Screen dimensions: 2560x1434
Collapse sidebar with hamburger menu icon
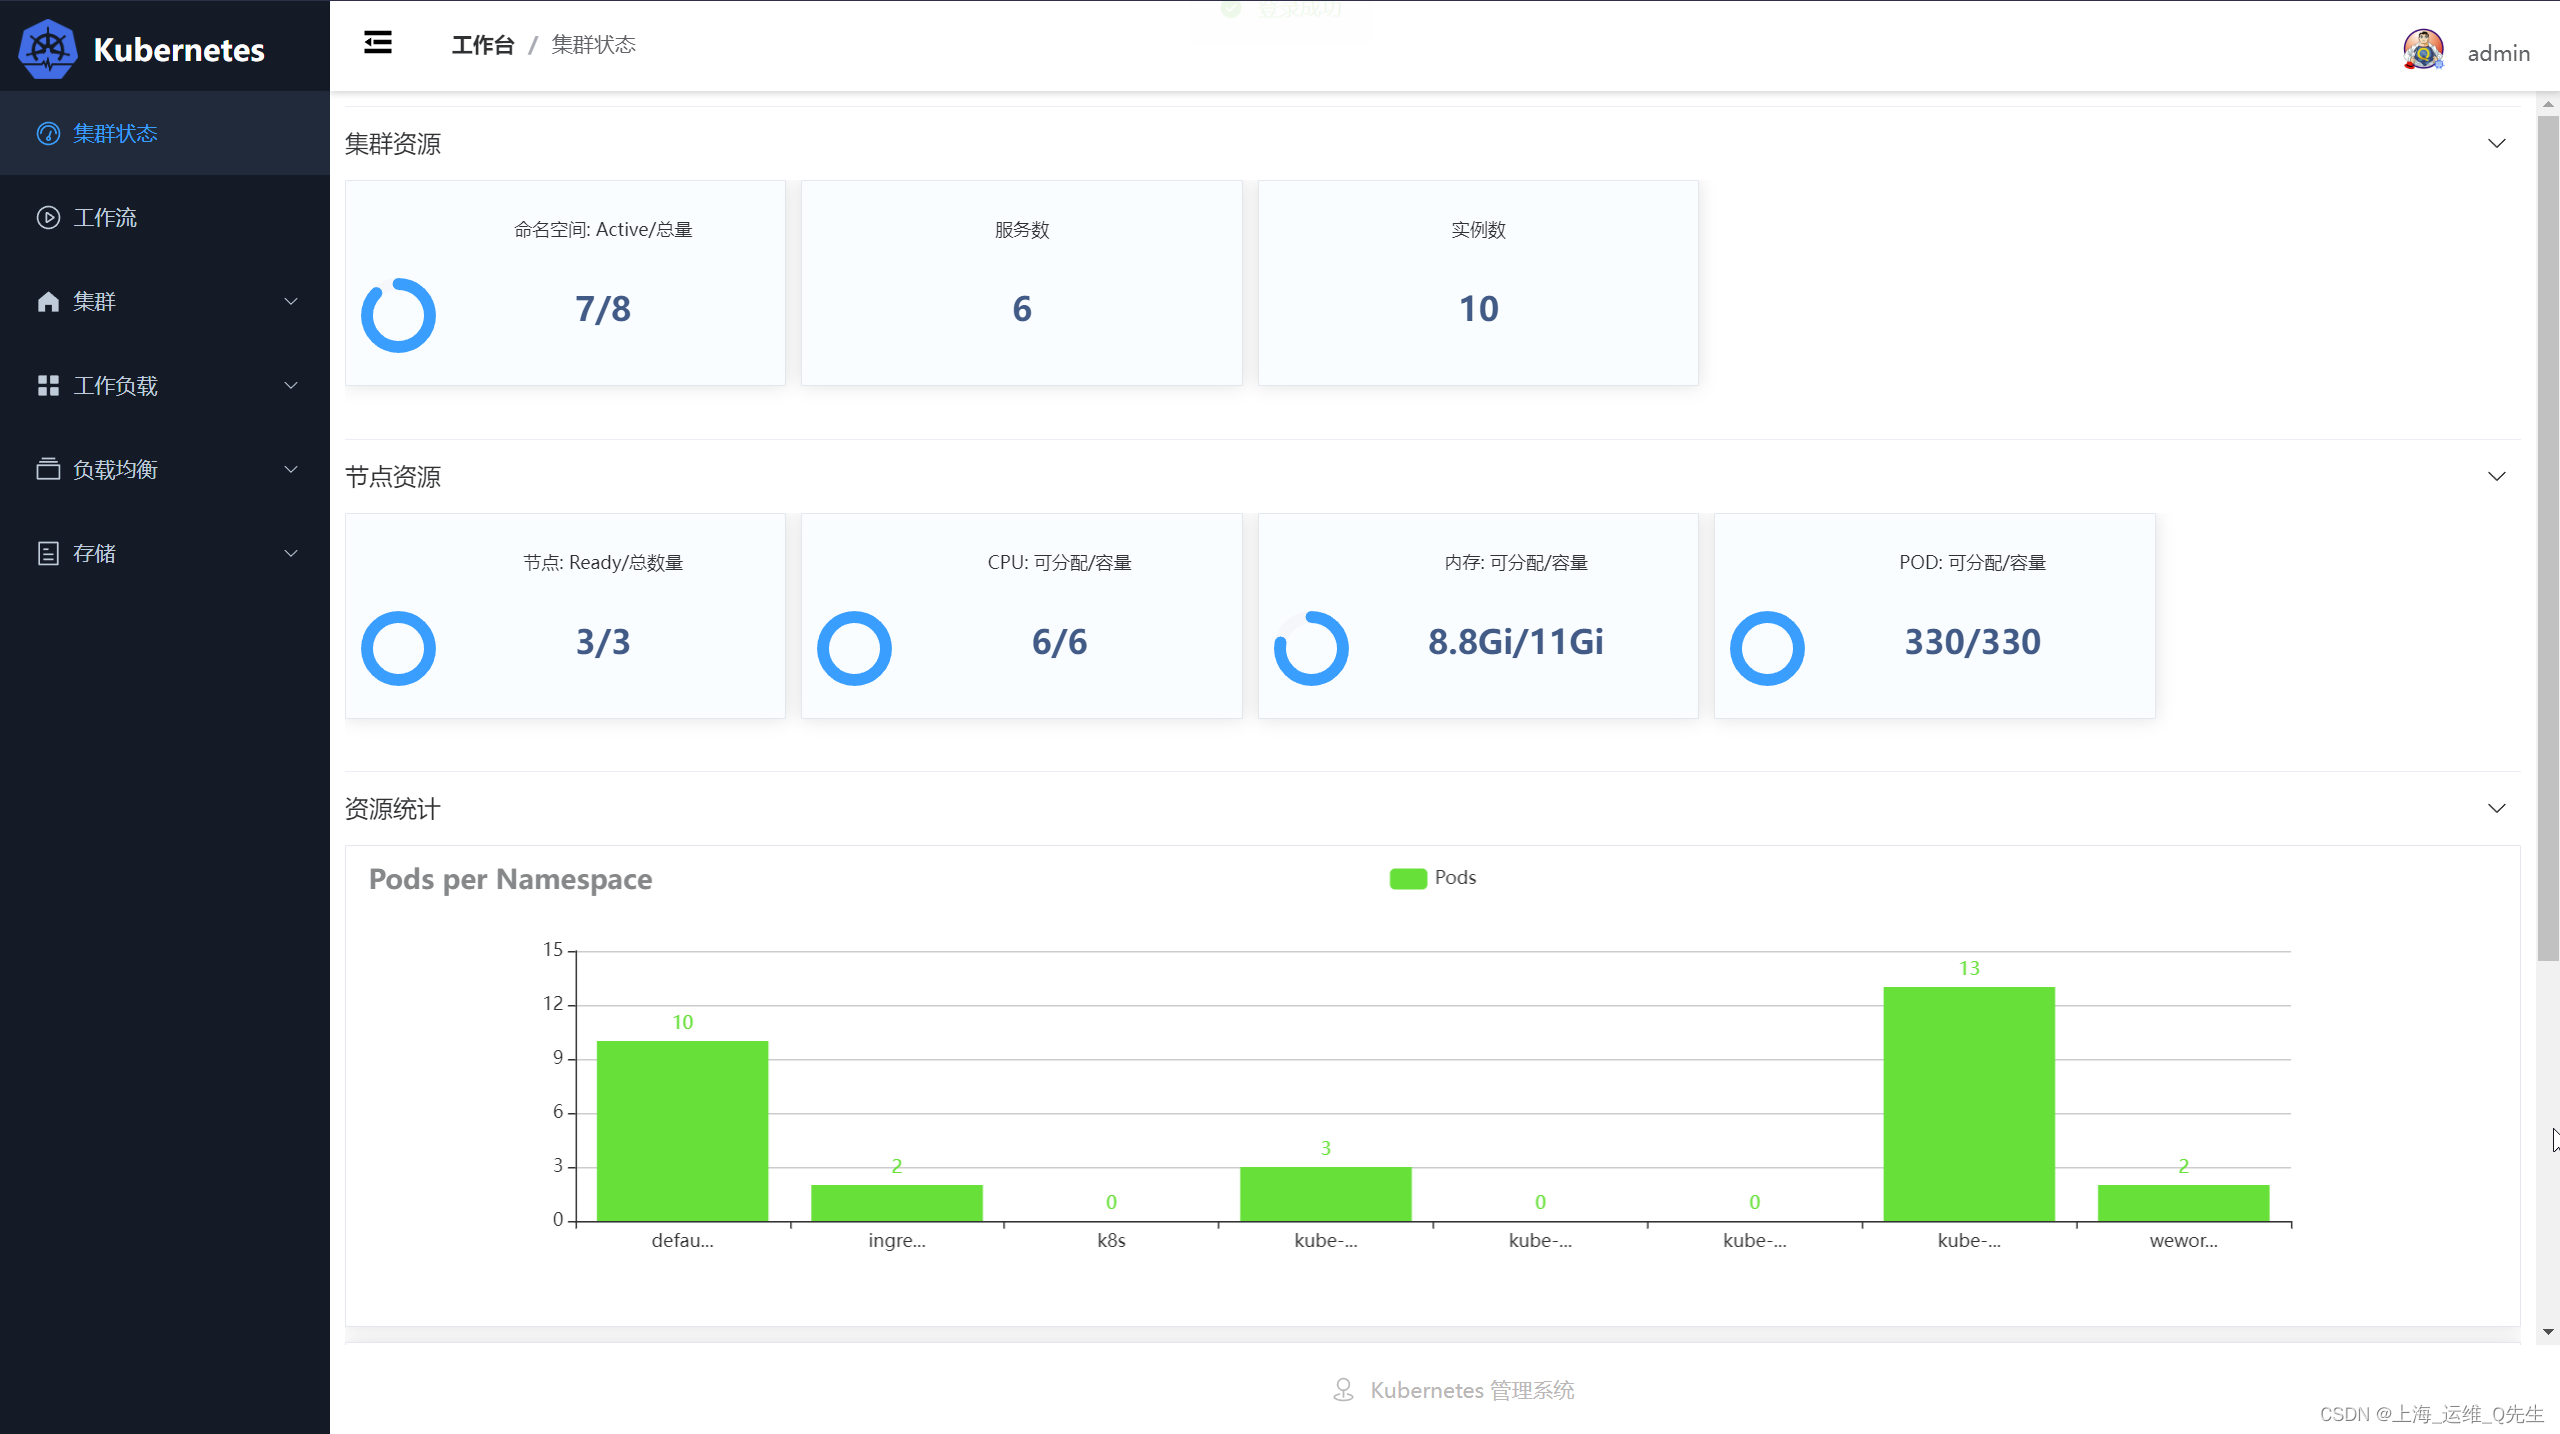click(378, 43)
